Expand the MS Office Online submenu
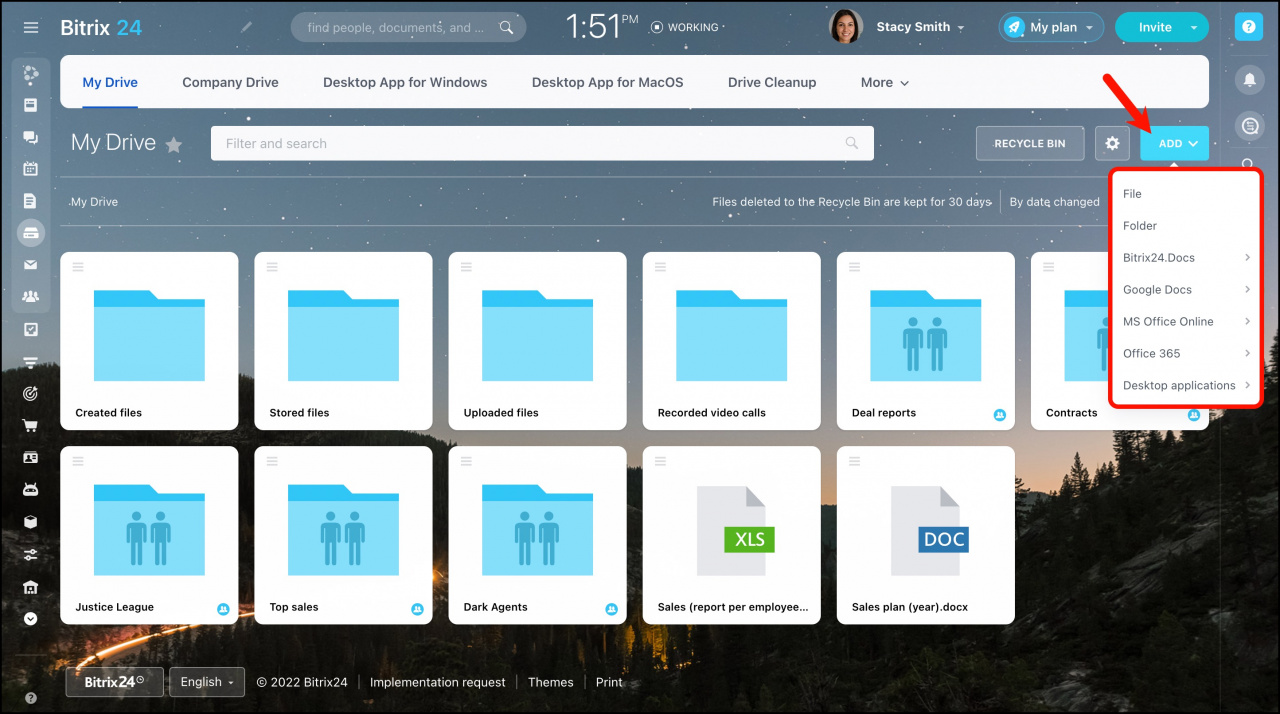 (1186, 322)
